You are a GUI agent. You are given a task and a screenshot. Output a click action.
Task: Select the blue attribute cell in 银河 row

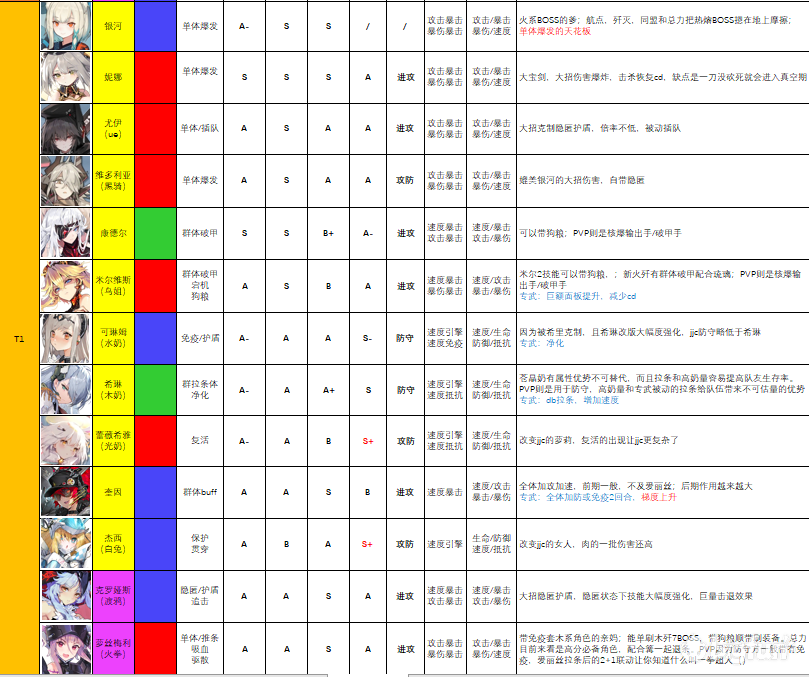(x=155, y=26)
